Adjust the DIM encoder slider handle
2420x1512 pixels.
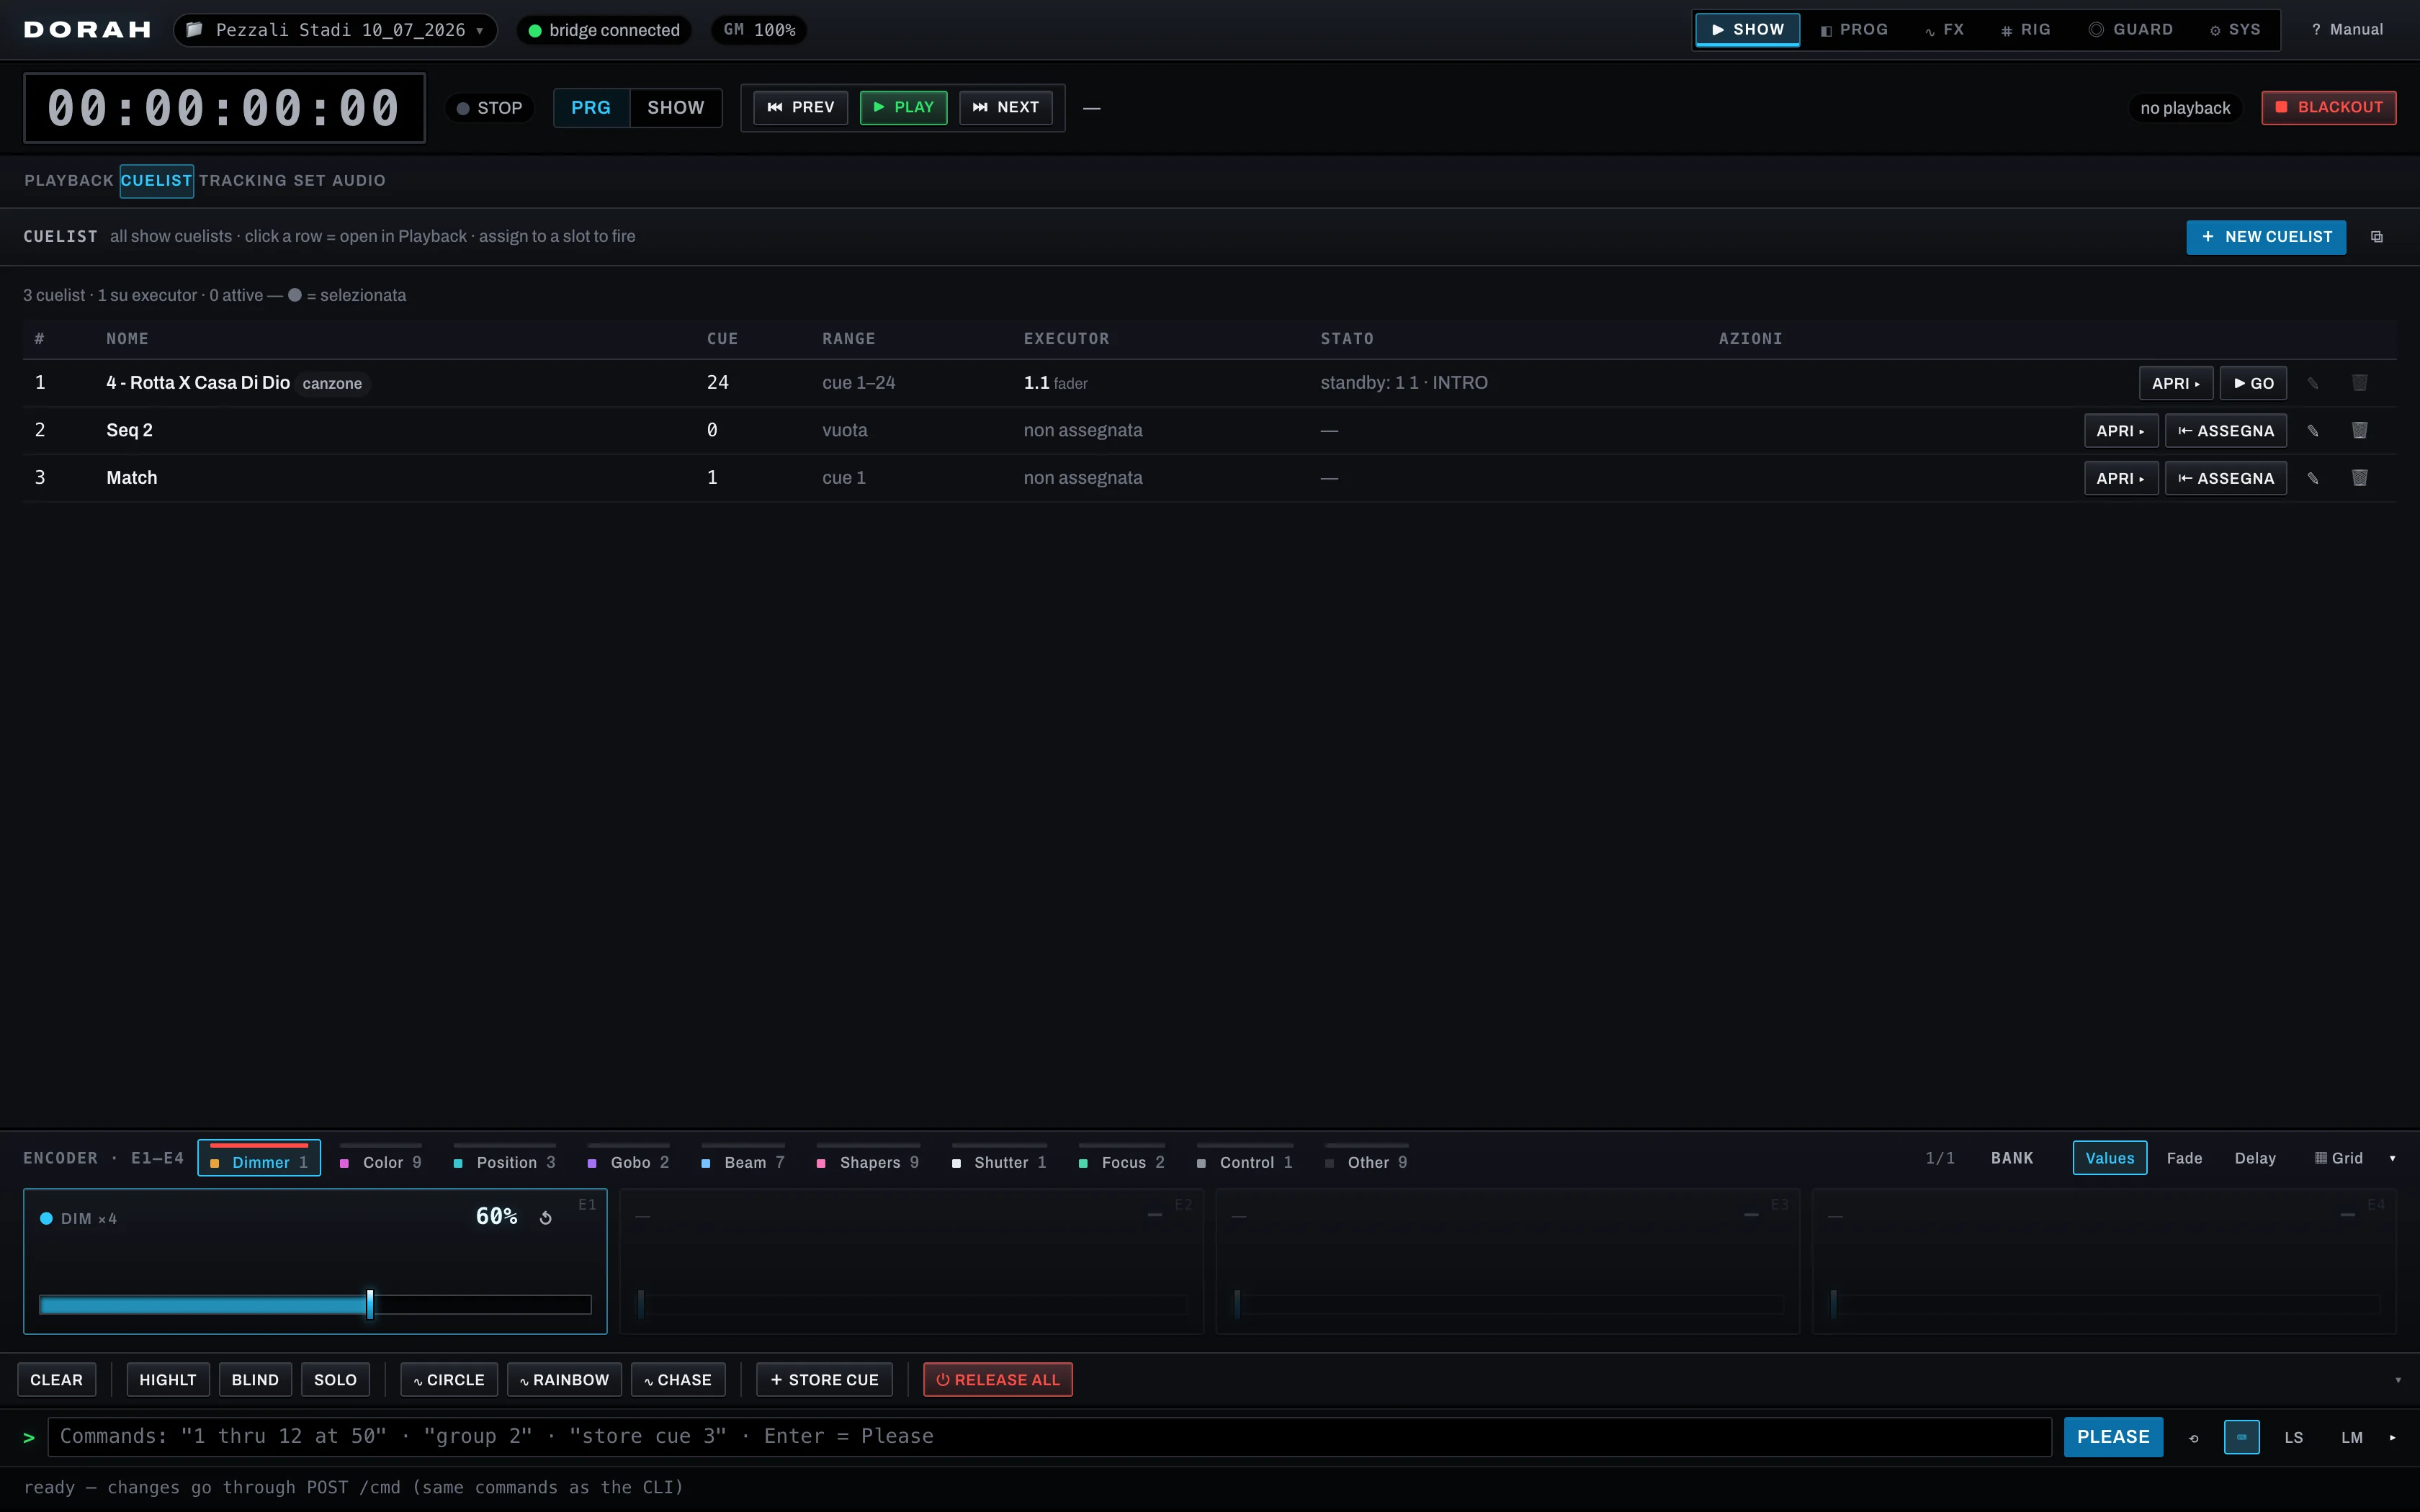(370, 1304)
